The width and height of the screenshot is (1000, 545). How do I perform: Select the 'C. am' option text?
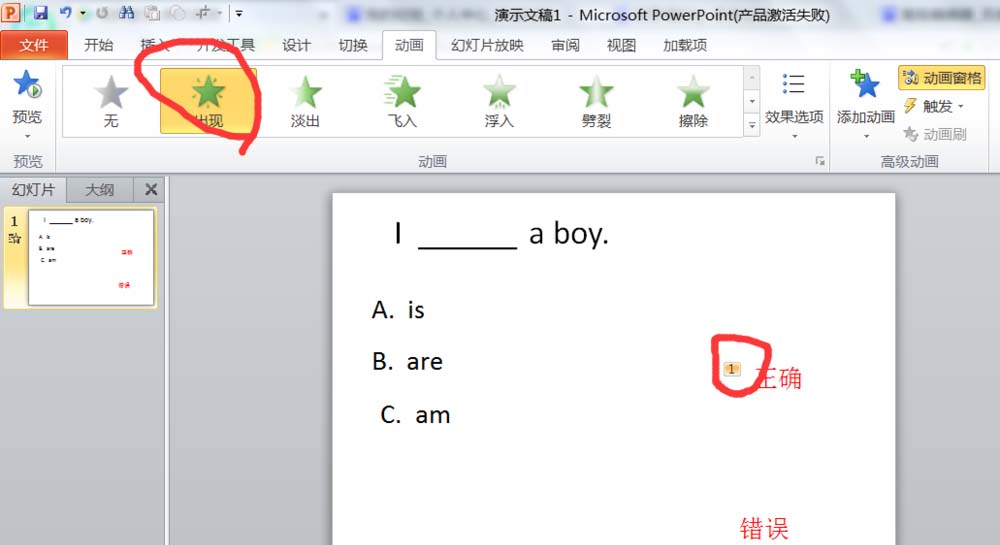pyautogui.click(x=415, y=415)
